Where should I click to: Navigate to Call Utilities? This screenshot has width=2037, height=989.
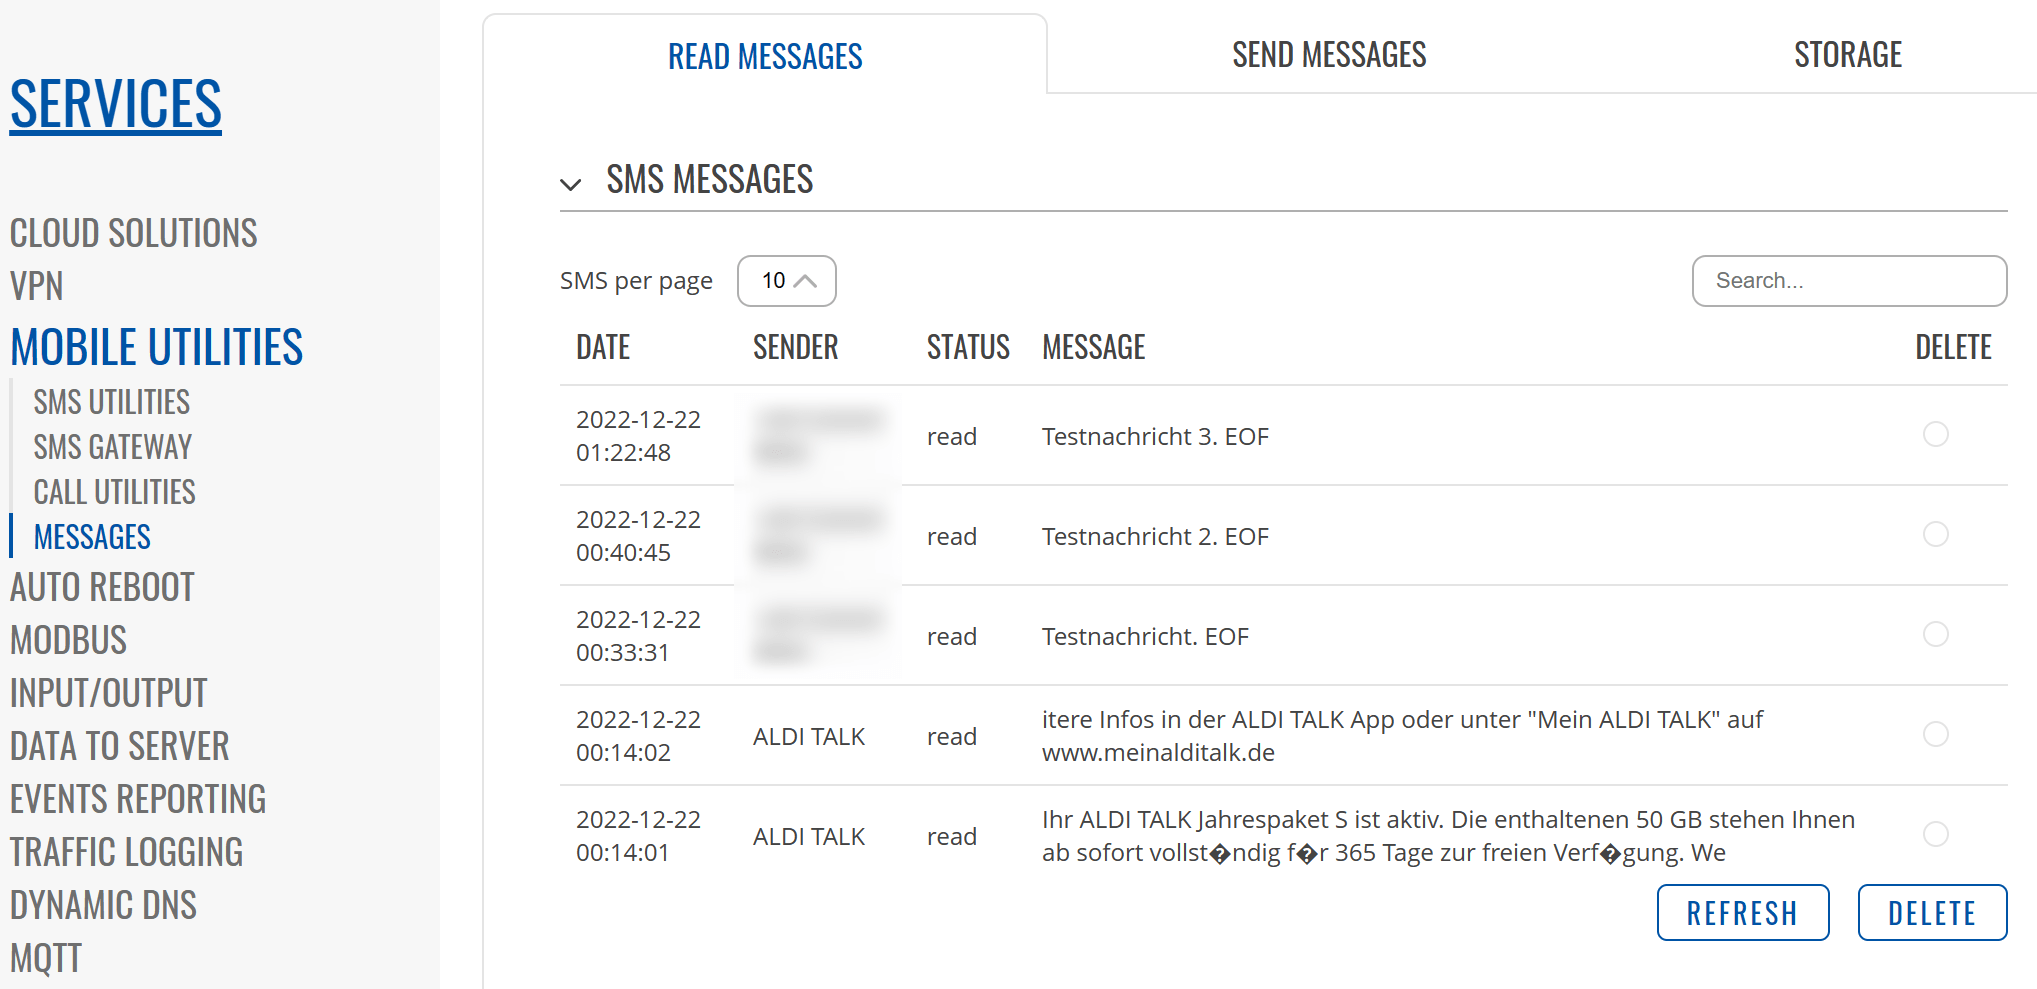(x=115, y=492)
